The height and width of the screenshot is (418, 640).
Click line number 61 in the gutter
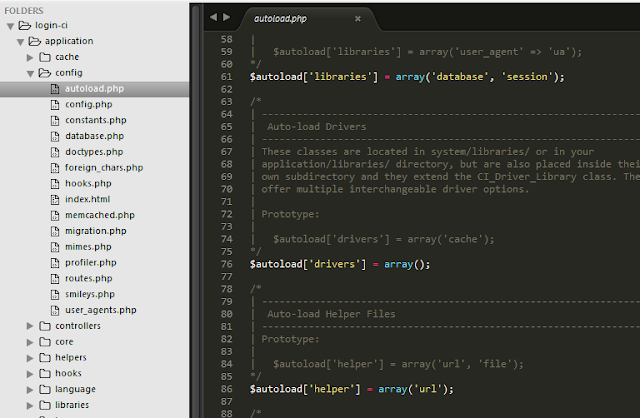[x=227, y=77]
